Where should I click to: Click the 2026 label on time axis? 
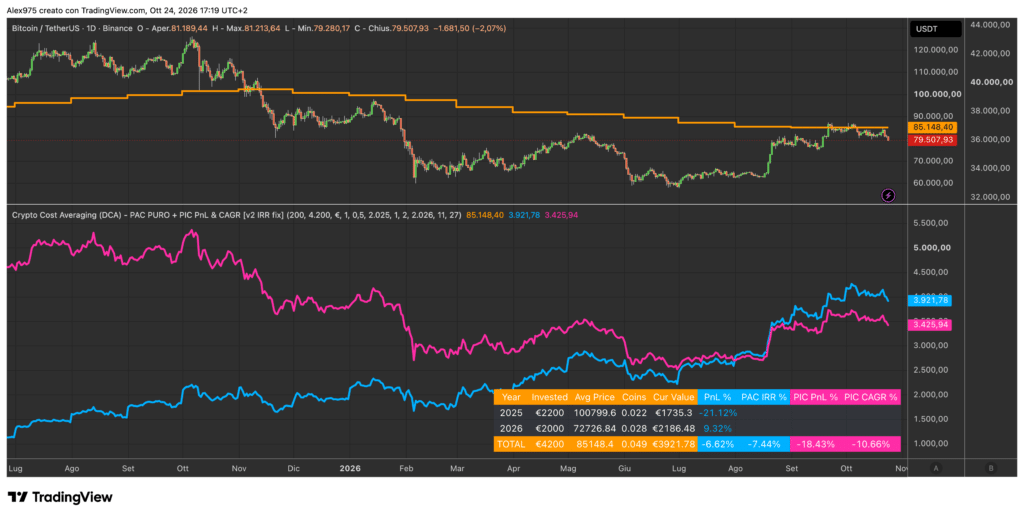351,468
